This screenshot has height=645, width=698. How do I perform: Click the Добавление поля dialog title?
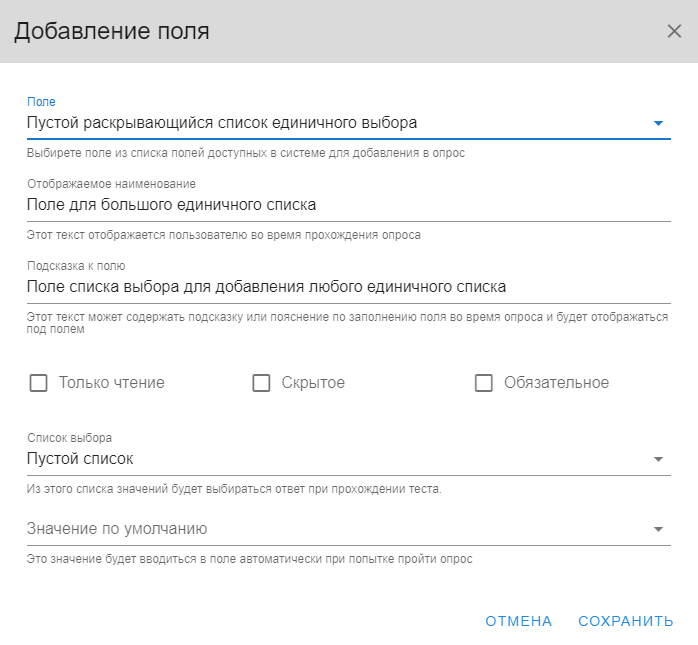(x=112, y=31)
